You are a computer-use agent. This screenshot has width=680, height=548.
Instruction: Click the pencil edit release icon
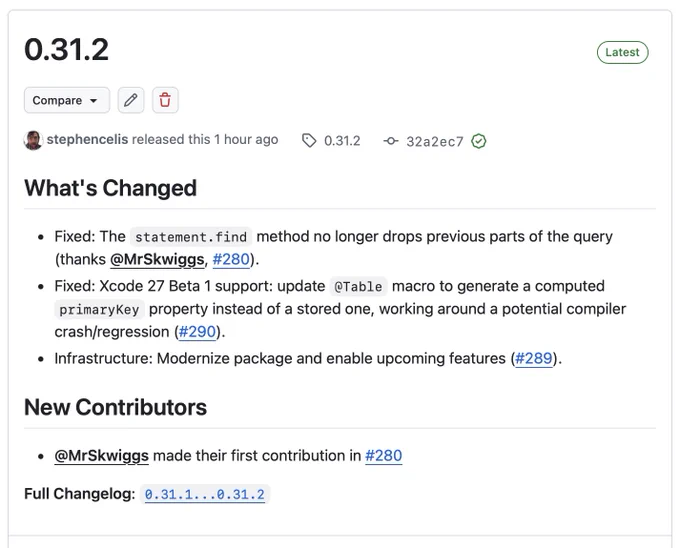point(131,100)
